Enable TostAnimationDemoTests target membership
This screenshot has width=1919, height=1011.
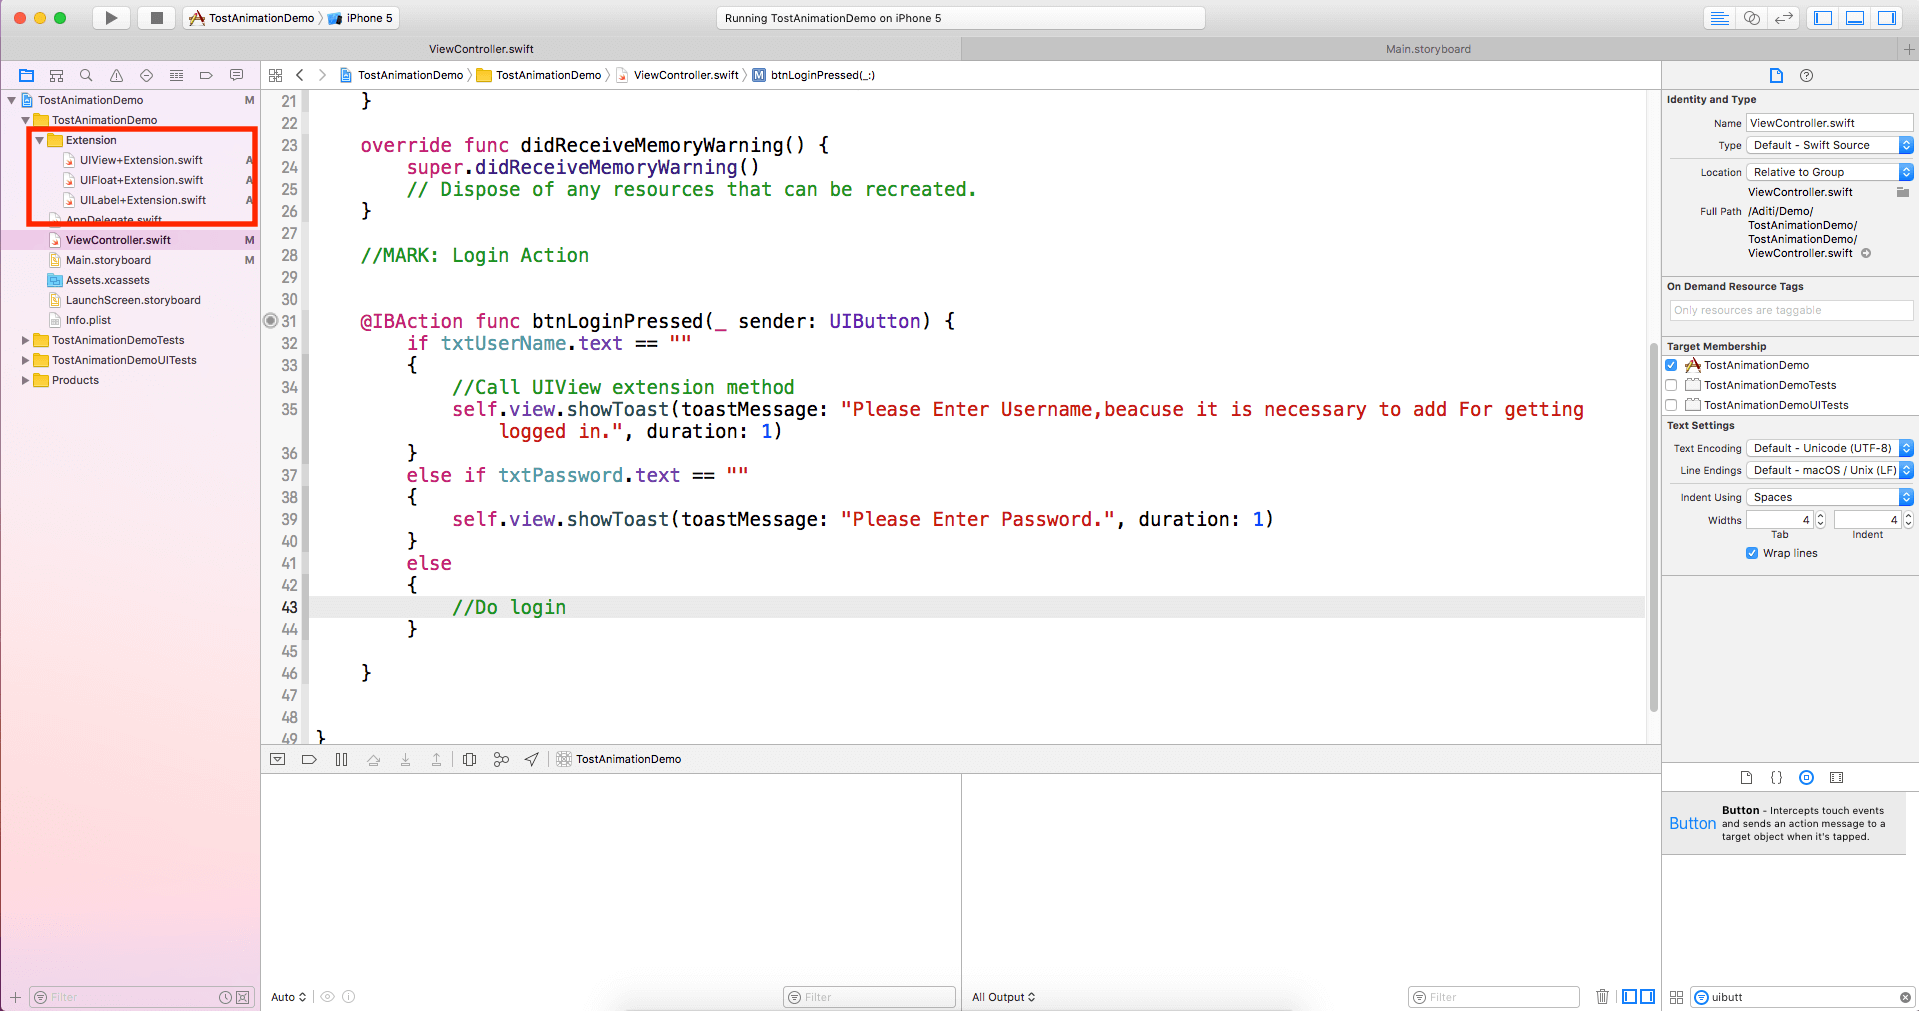point(1671,385)
